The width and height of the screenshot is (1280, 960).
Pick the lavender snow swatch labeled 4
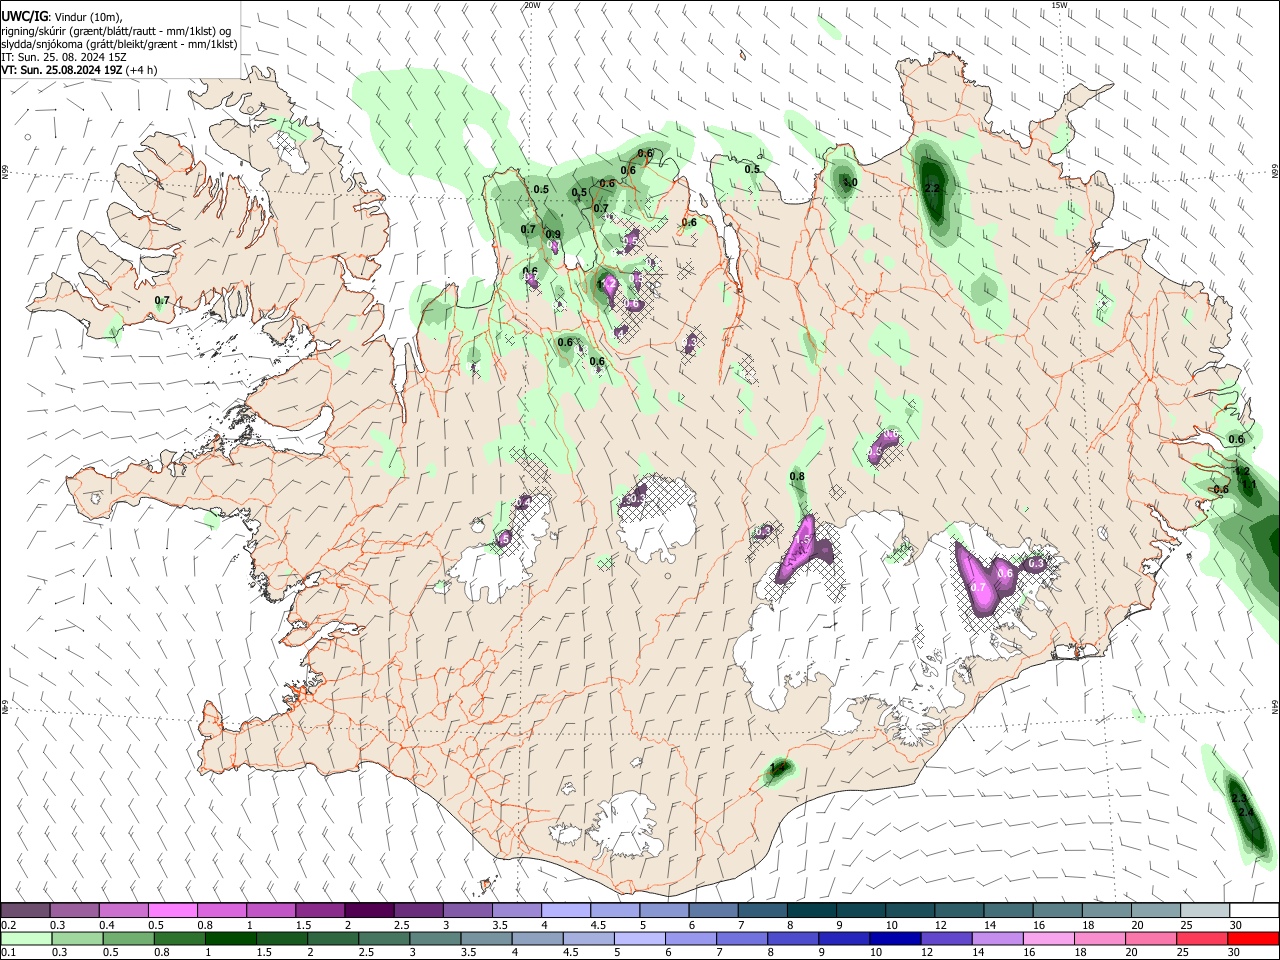click(565, 911)
